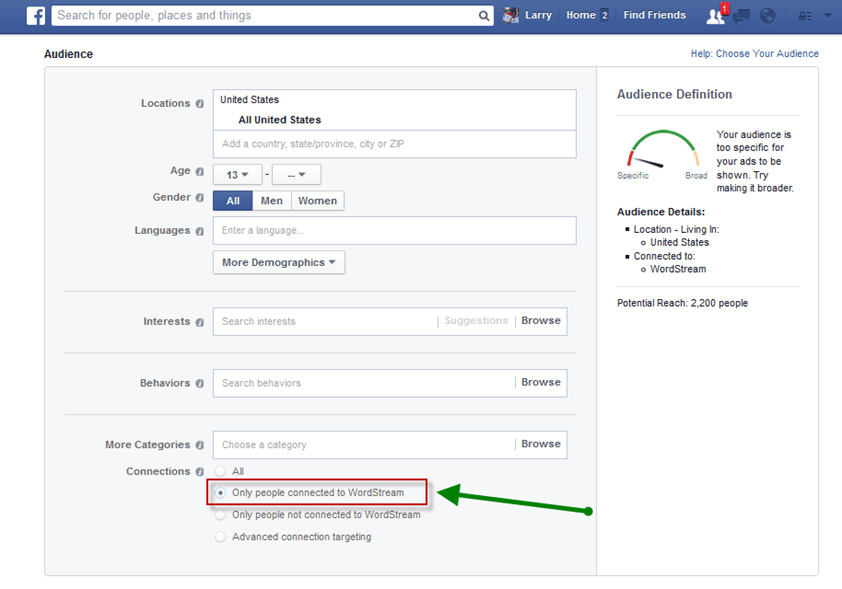This screenshot has height=589, width=842.
Task: Go to Home in top bar
Action: tap(580, 15)
